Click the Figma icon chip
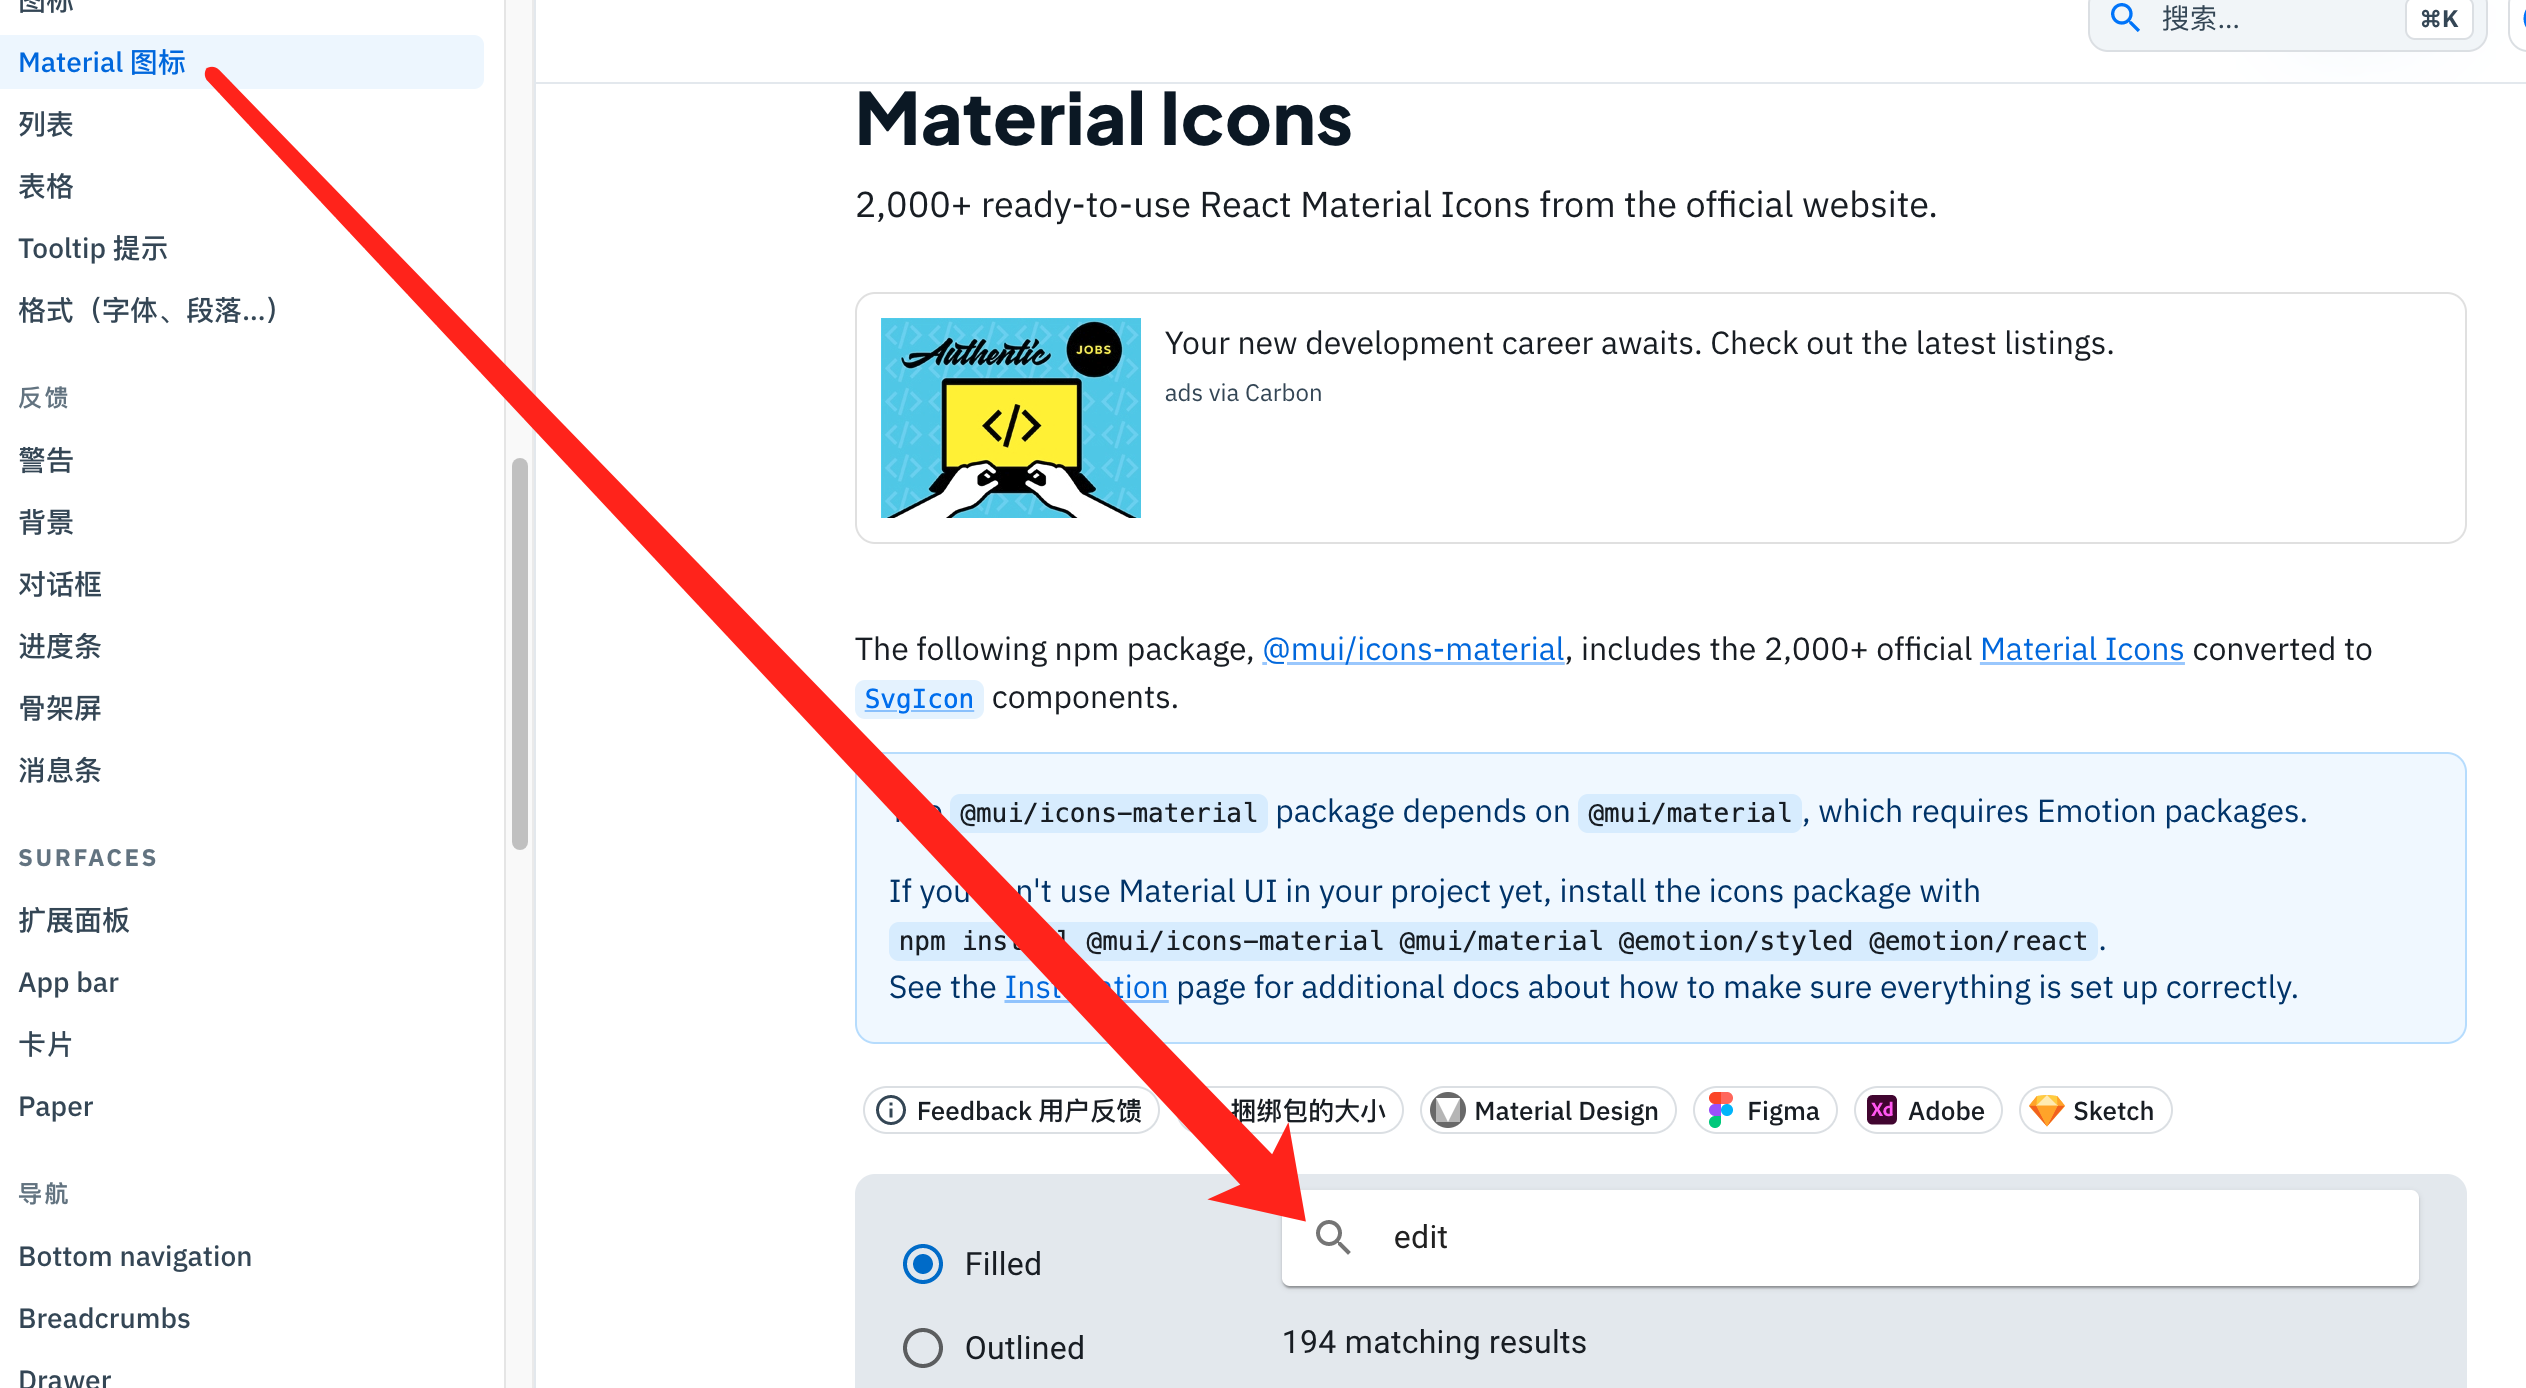The image size is (2526, 1388). point(1763,1110)
